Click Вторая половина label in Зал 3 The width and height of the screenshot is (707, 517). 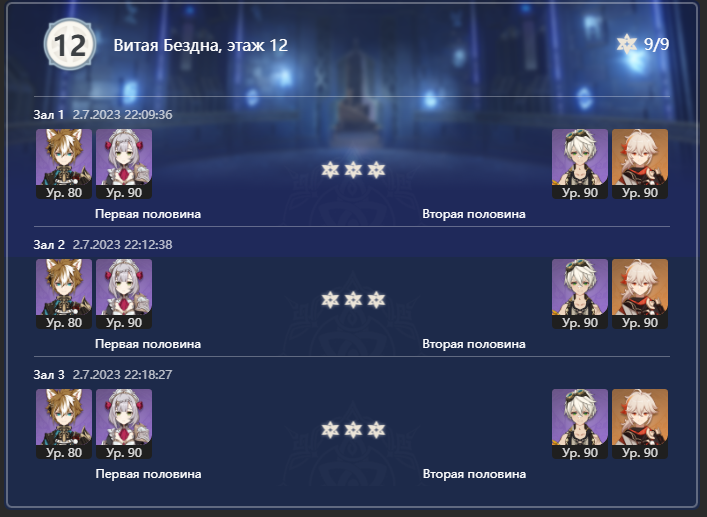coord(474,474)
